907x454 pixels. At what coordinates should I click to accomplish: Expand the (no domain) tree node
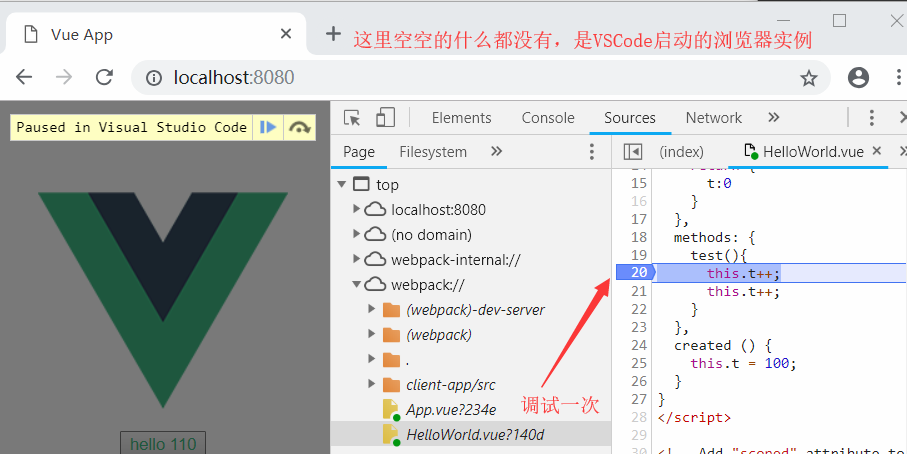tap(356, 234)
